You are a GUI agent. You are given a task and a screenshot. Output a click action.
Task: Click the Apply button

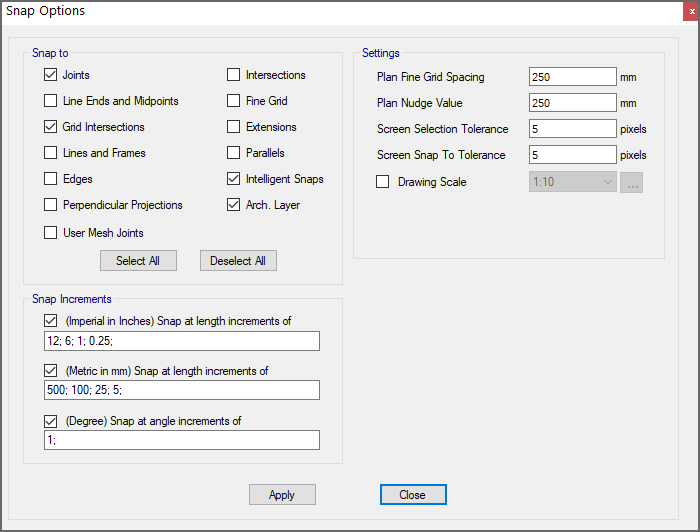(x=282, y=495)
